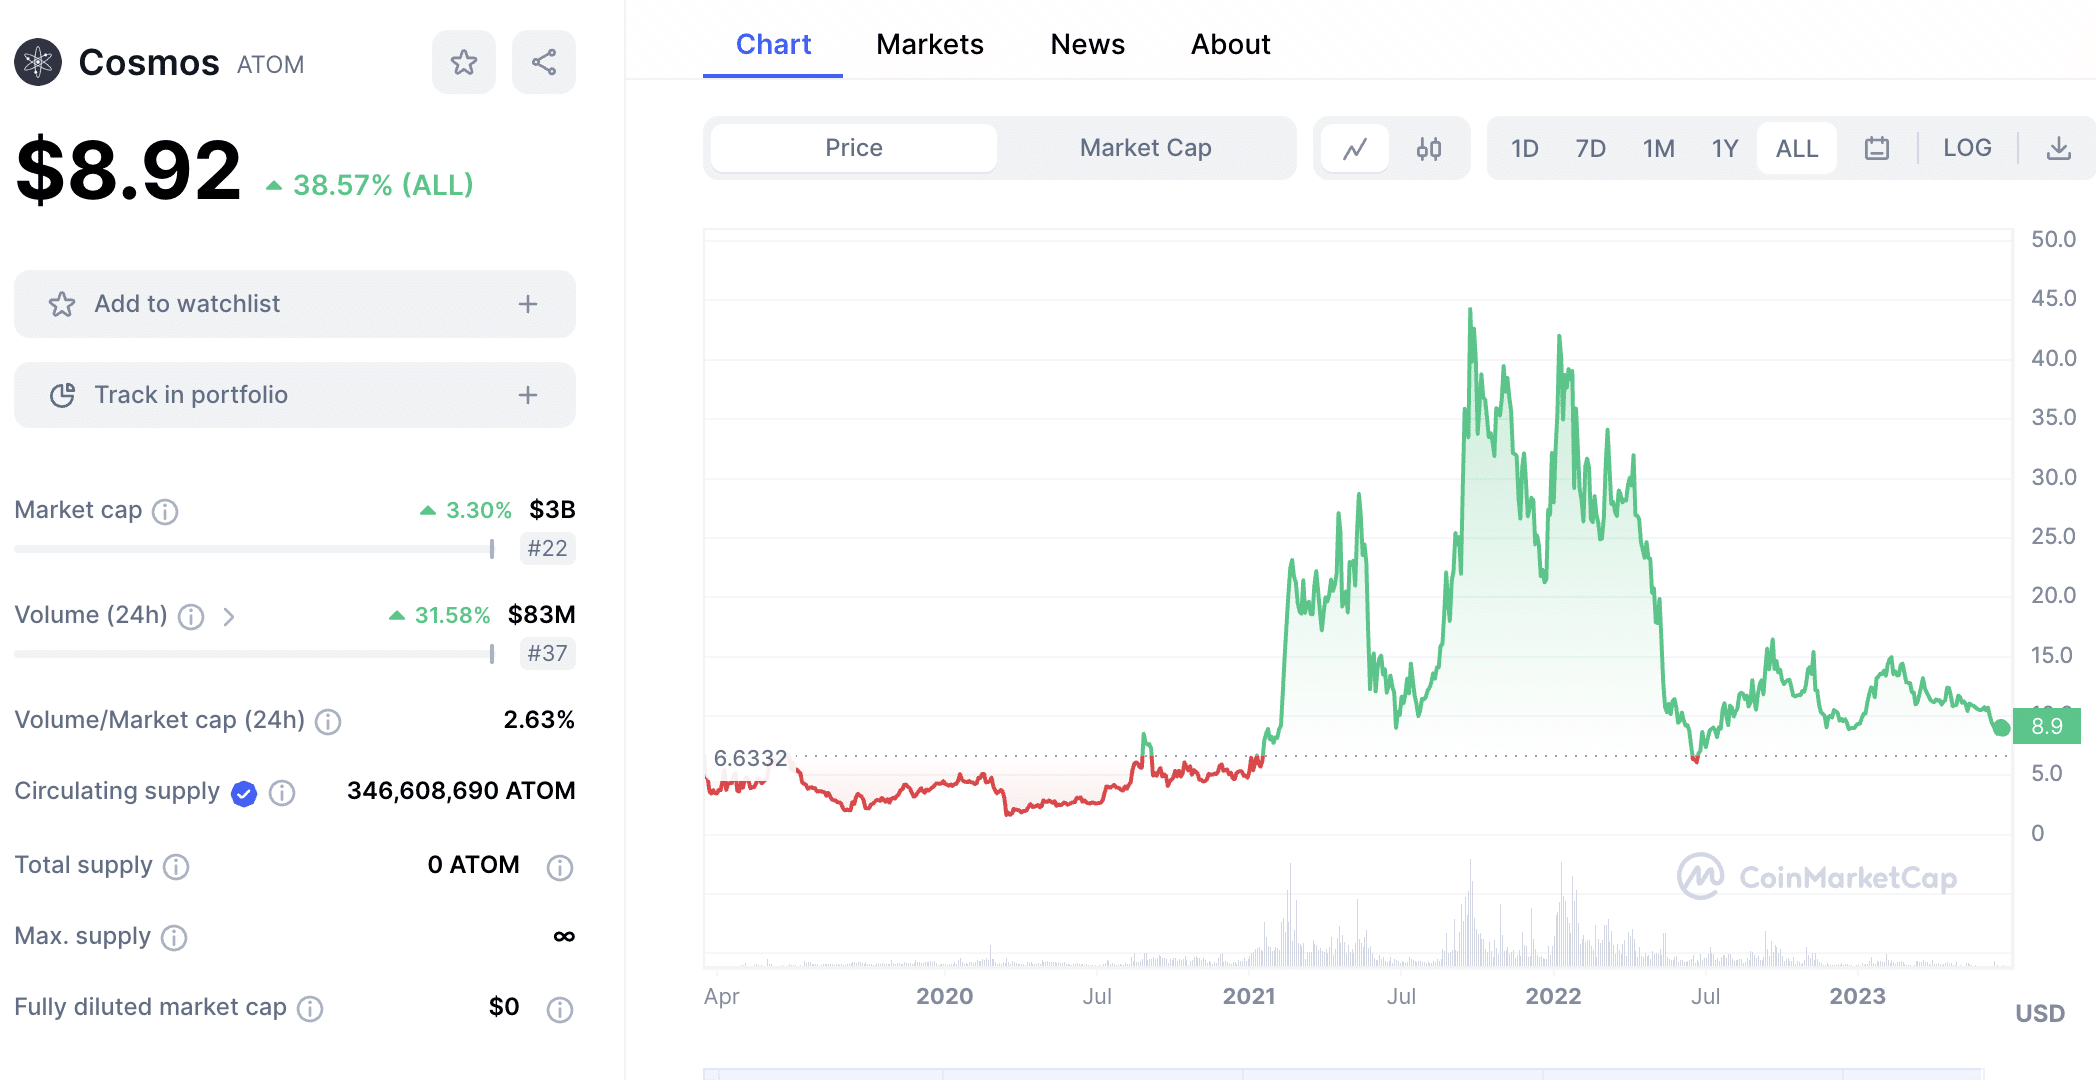Click the $8.92 price value

pos(128,171)
